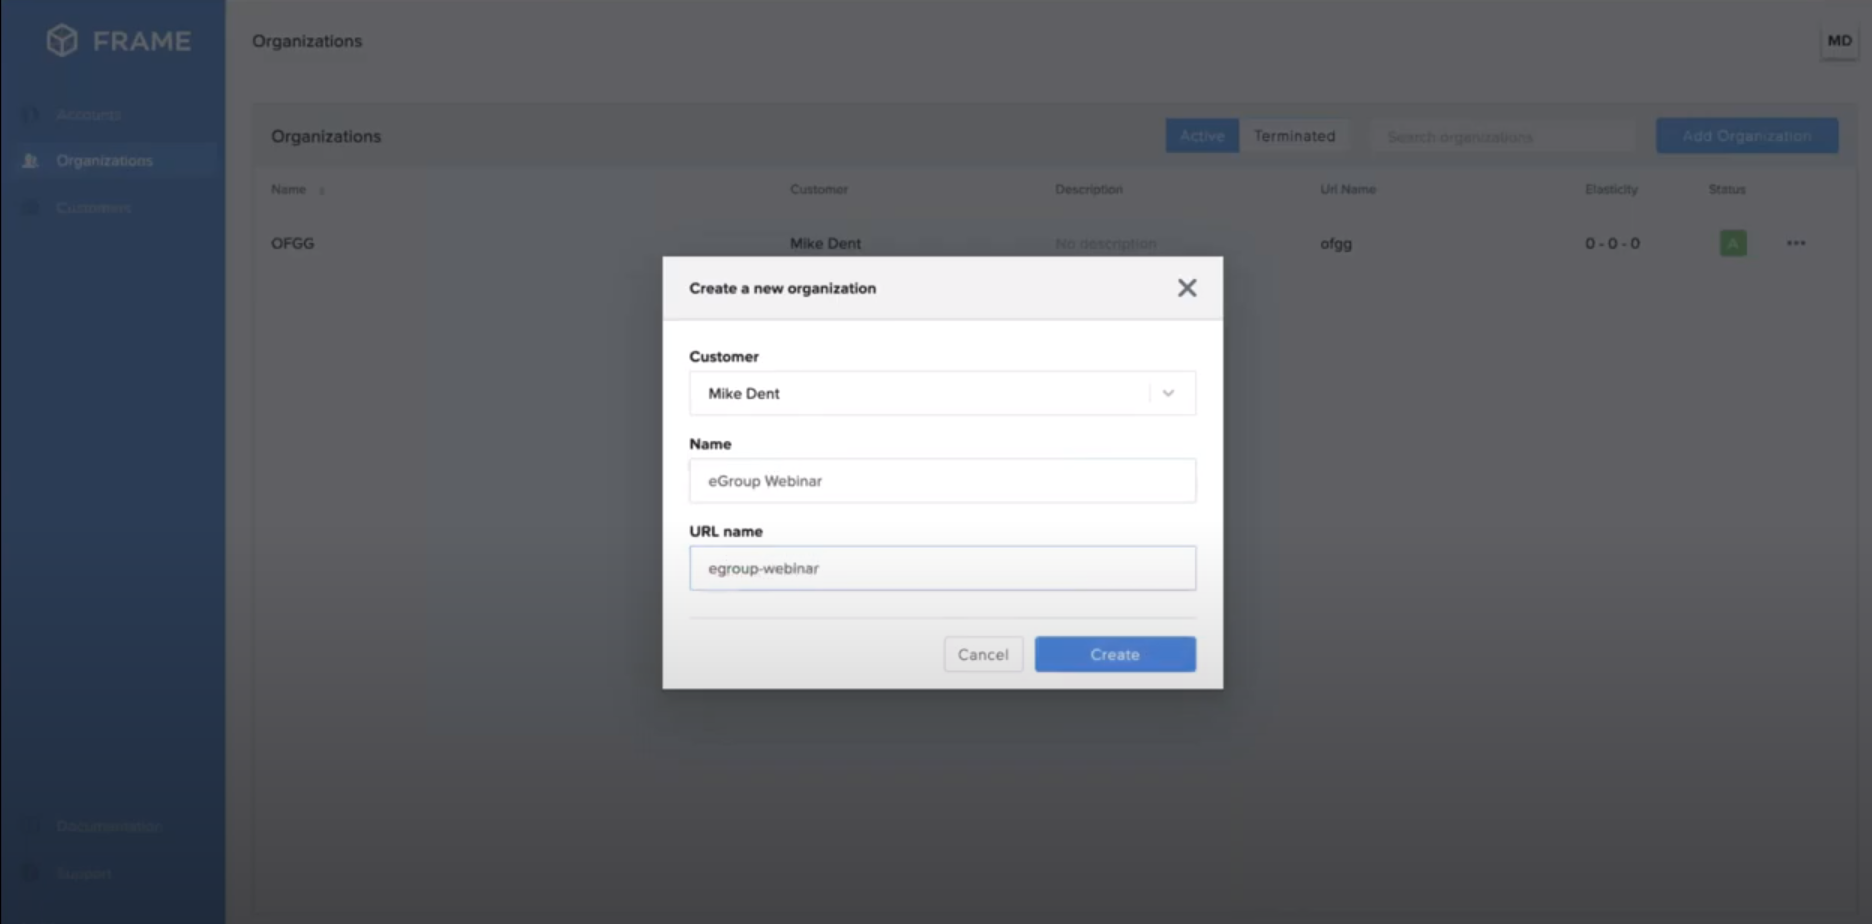Viewport: 1872px width, 924px height.
Task: Open Customers in the sidebar
Action: 93,208
